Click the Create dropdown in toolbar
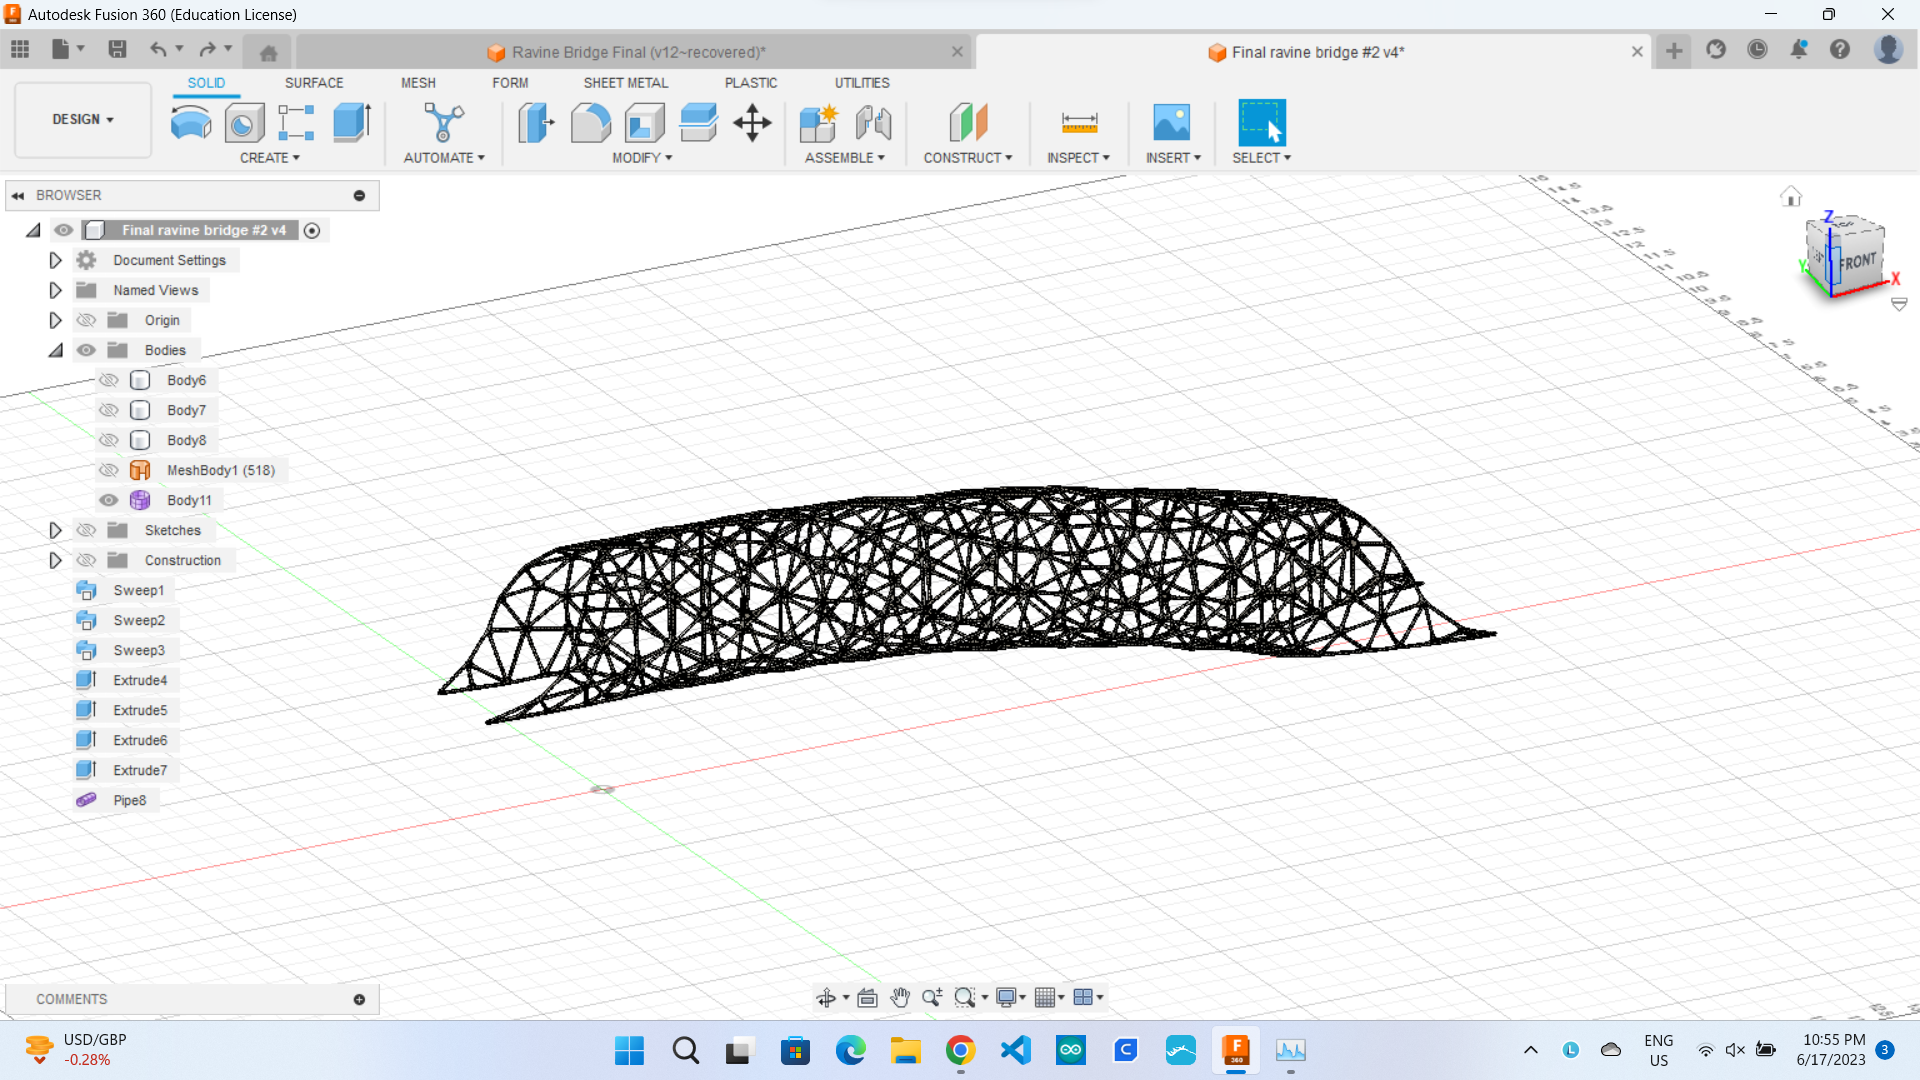 pyautogui.click(x=266, y=157)
